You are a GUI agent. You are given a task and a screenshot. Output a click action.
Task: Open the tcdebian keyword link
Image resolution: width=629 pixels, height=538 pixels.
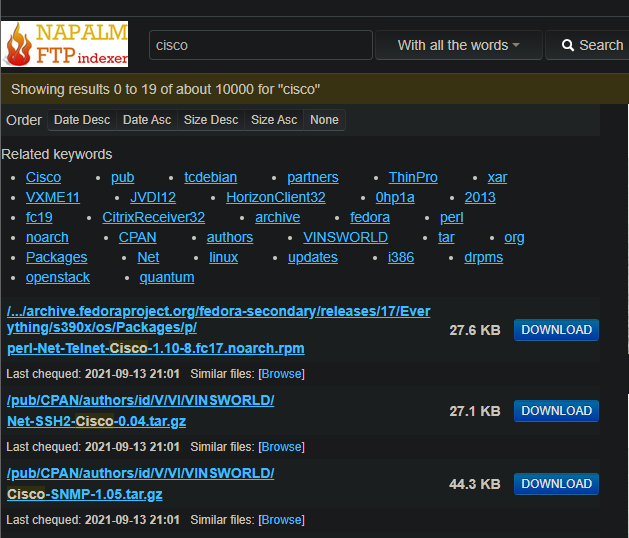click(211, 177)
